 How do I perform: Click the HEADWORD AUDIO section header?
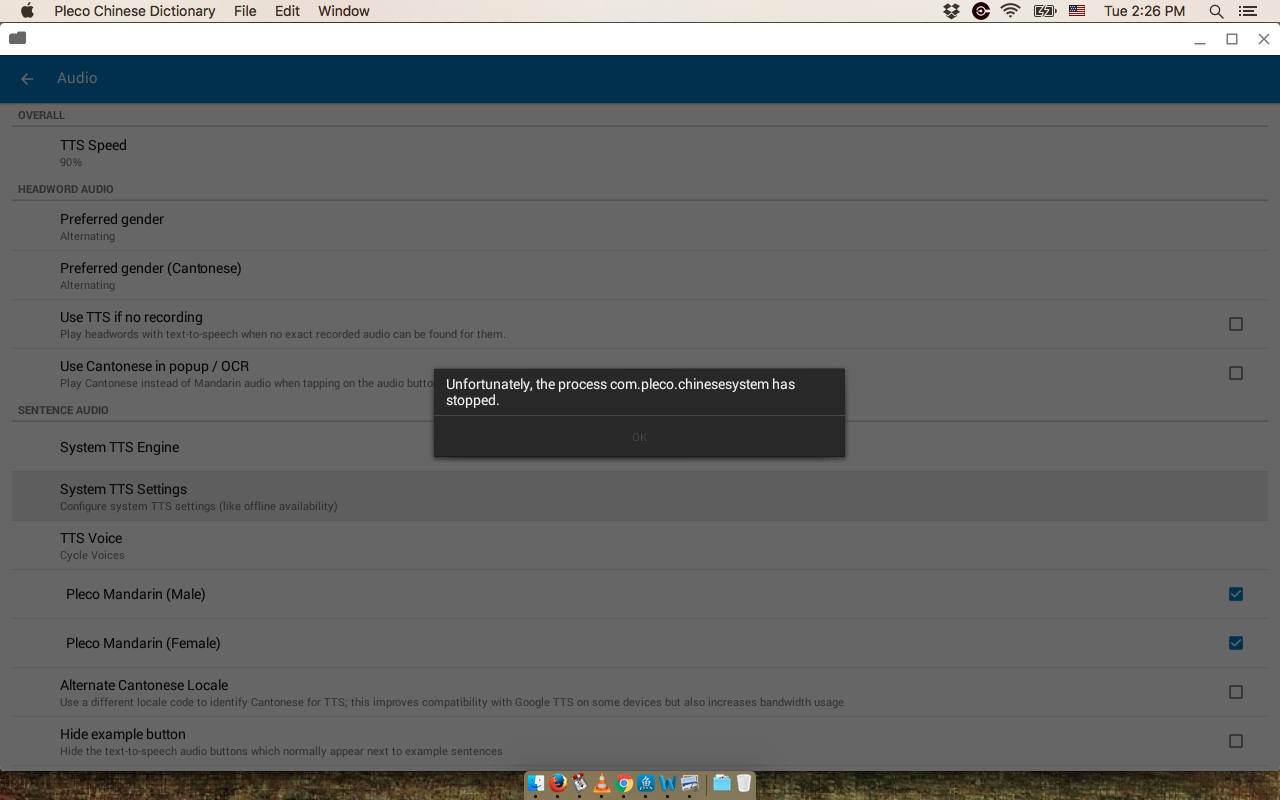(x=66, y=189)
